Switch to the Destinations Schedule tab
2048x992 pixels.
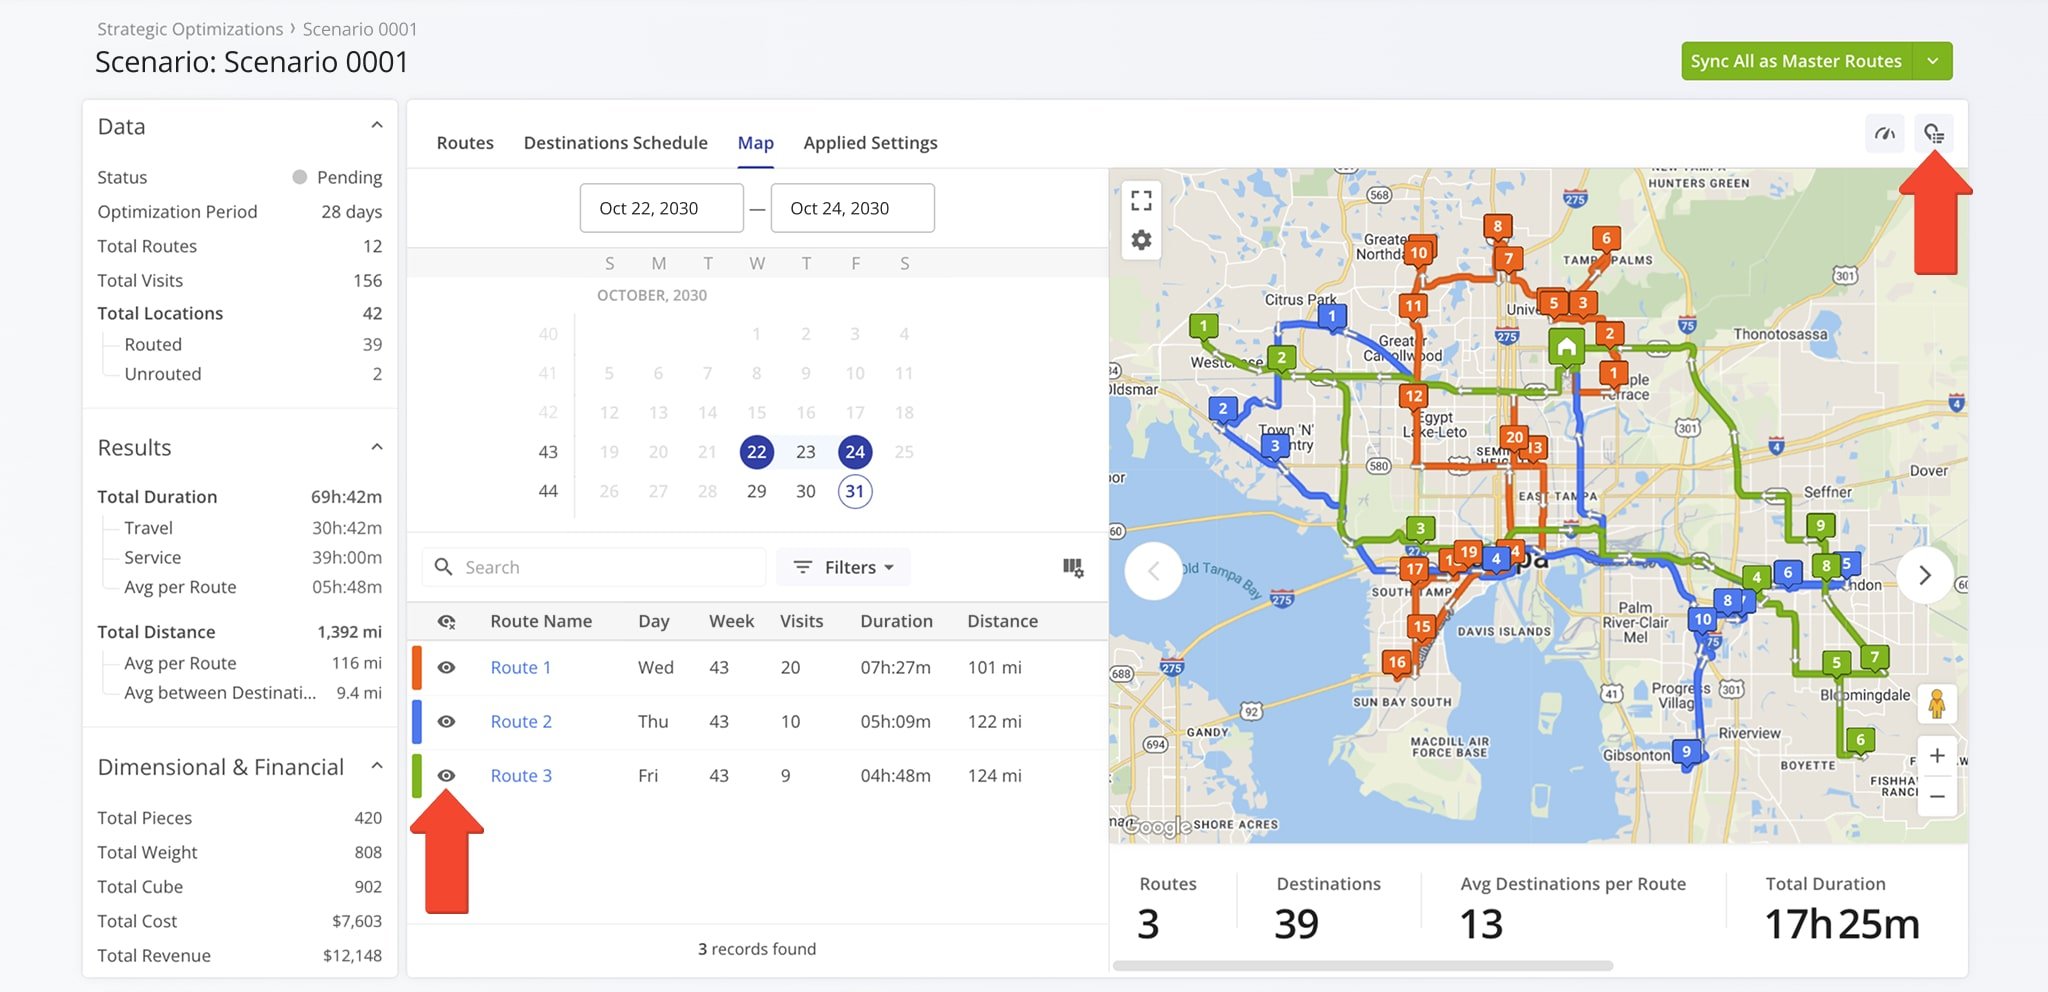(x=615, y=143)
